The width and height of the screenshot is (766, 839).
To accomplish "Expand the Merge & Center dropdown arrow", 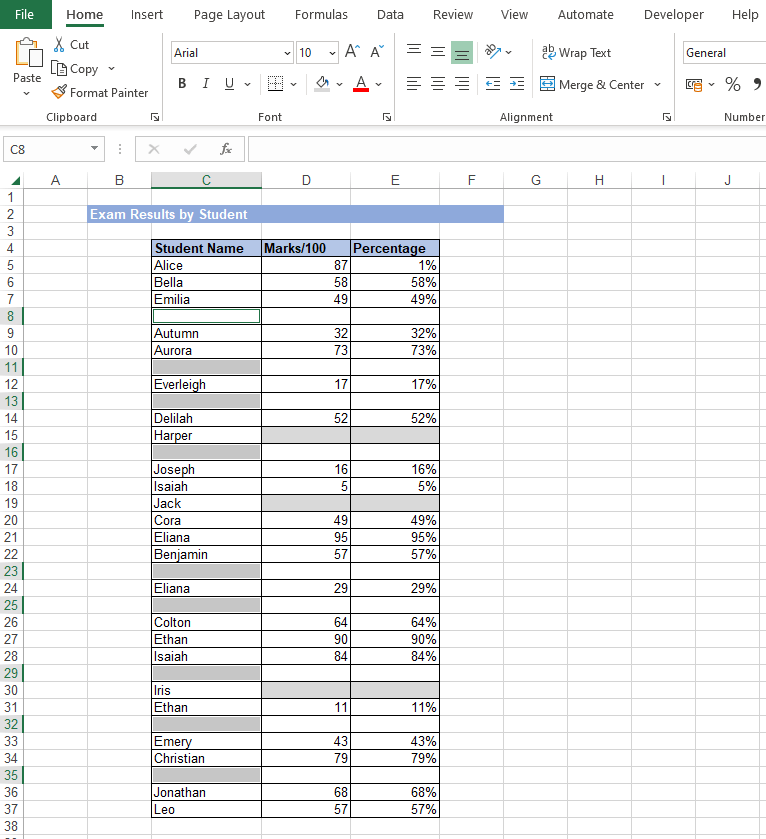I will click(657, 84).
